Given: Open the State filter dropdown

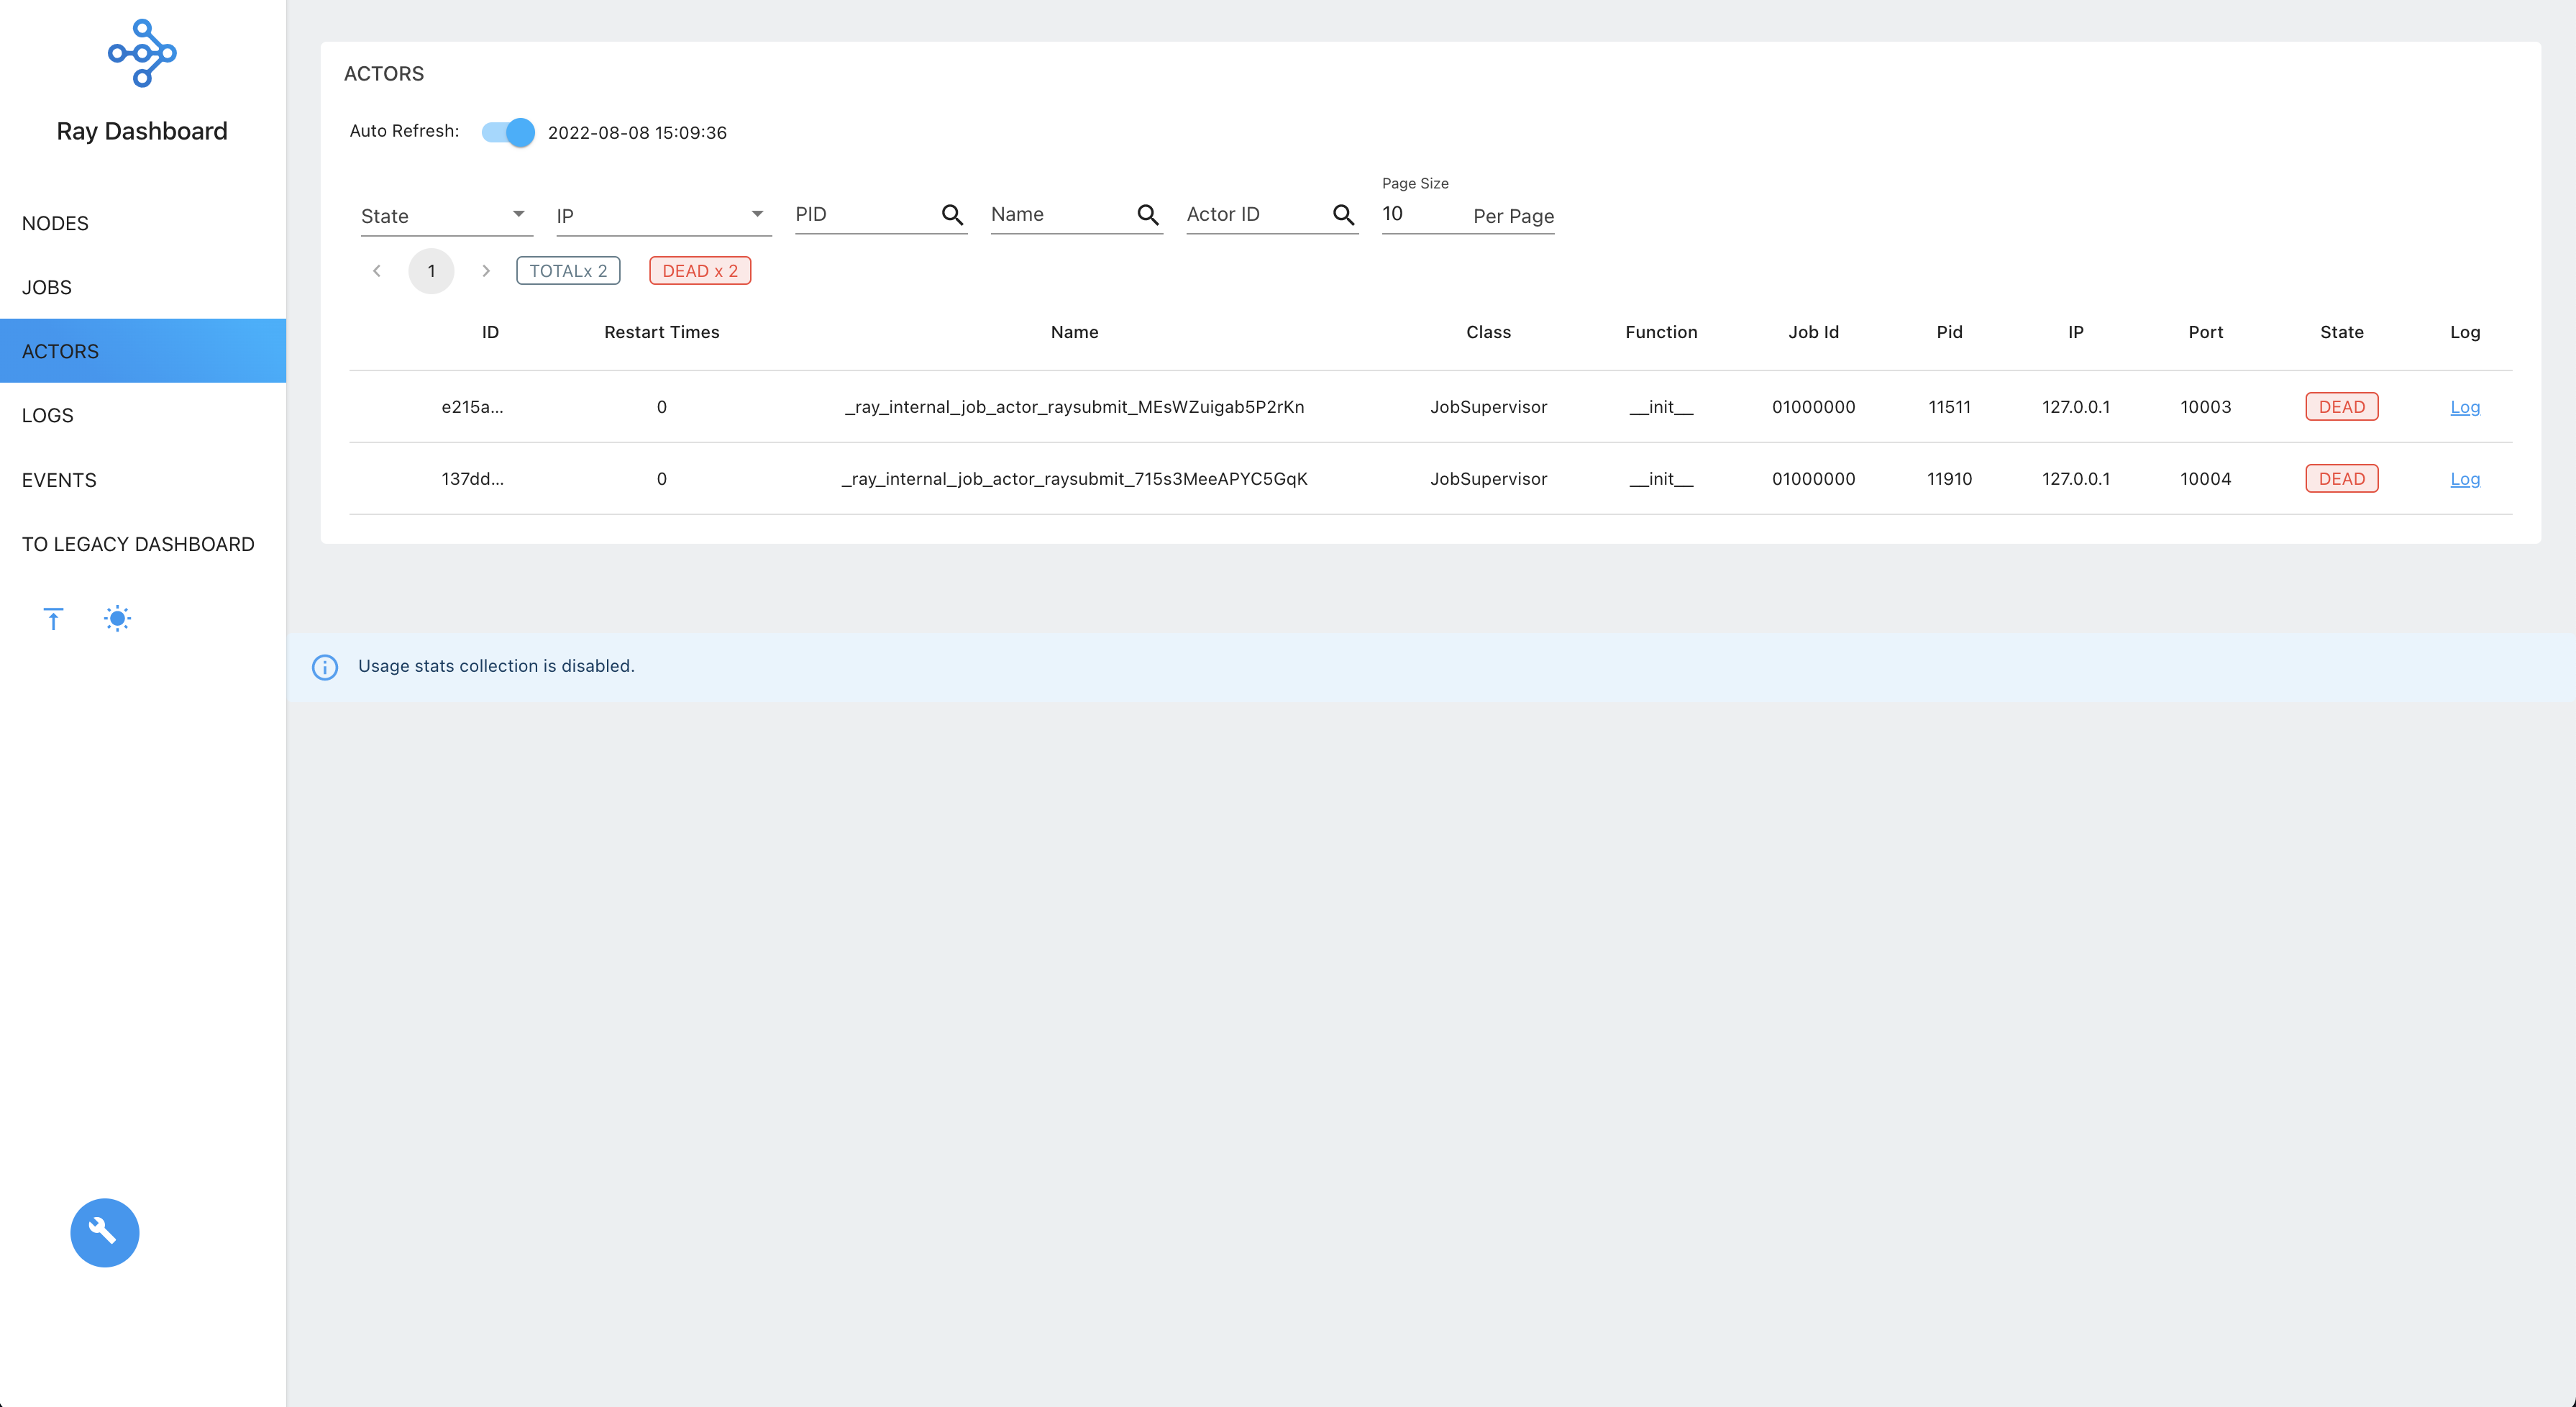Looking at the screenshot, I should [x=445, y=216].
